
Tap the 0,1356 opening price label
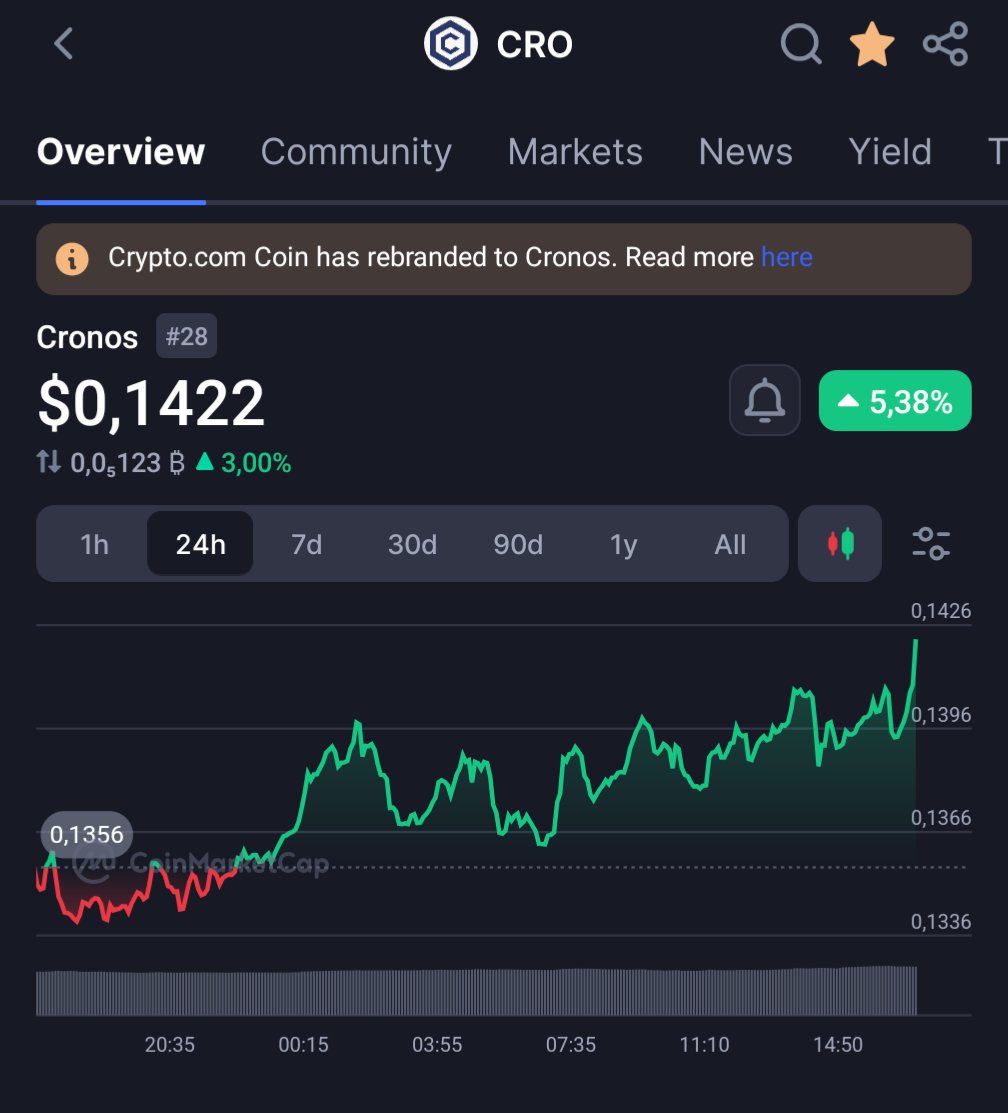coord(87,834)
